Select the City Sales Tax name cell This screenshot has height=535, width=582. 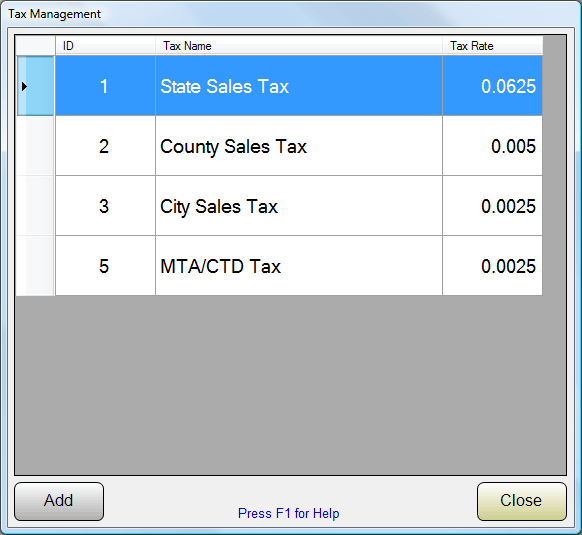click(x=299, y=206)
